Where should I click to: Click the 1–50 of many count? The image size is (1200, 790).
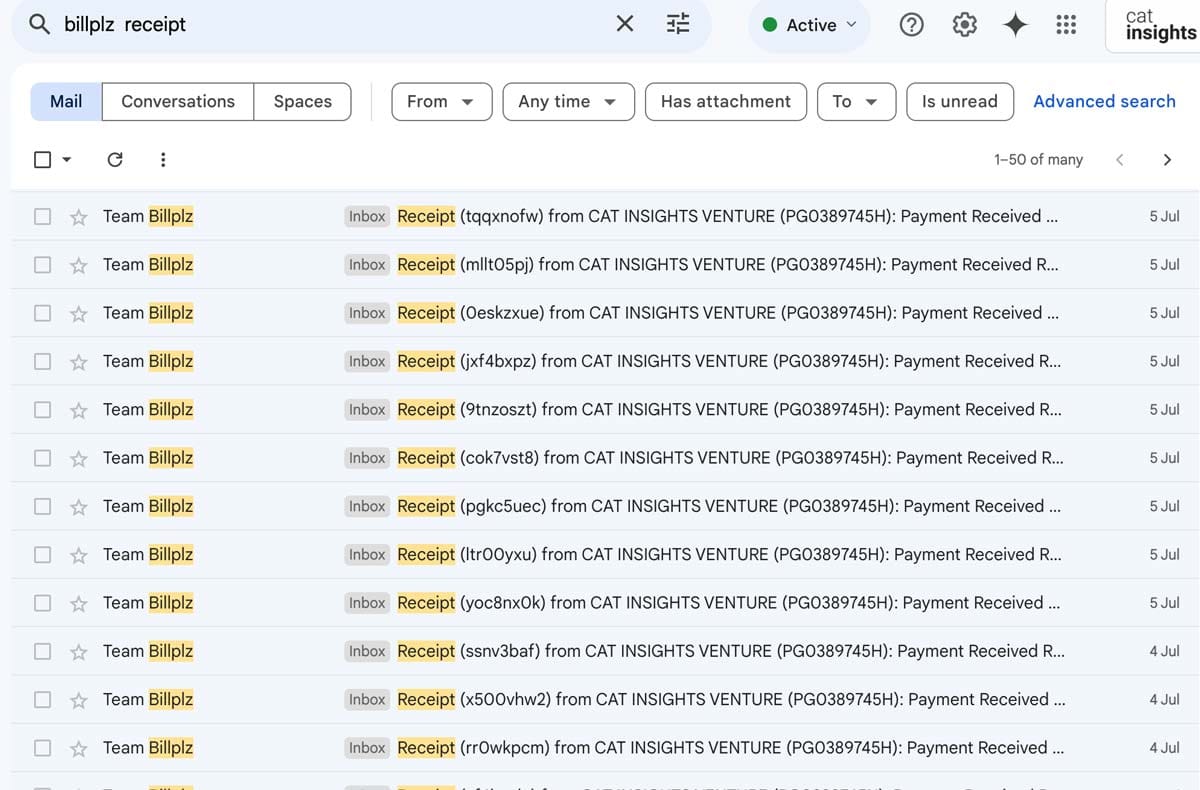click(1038, 160)
